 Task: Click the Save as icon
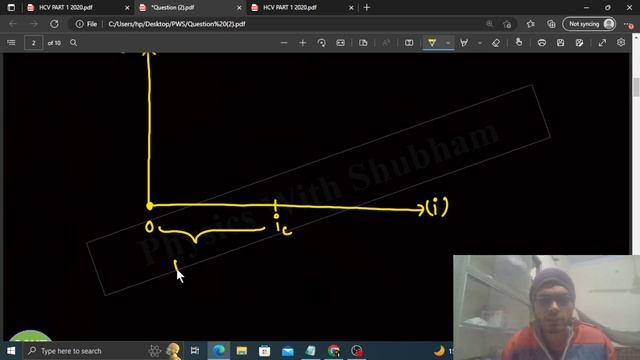click(x=580, y=43)
